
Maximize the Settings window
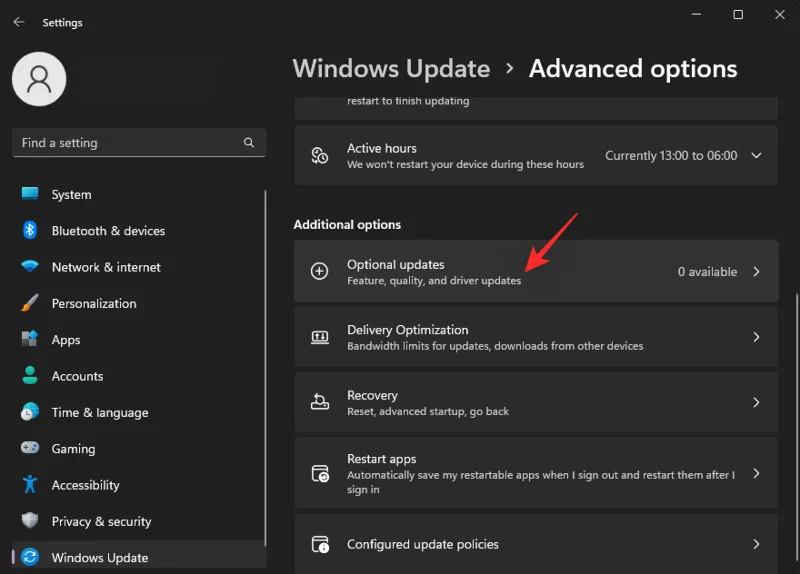pyautogui.click(x=738, y=14)
